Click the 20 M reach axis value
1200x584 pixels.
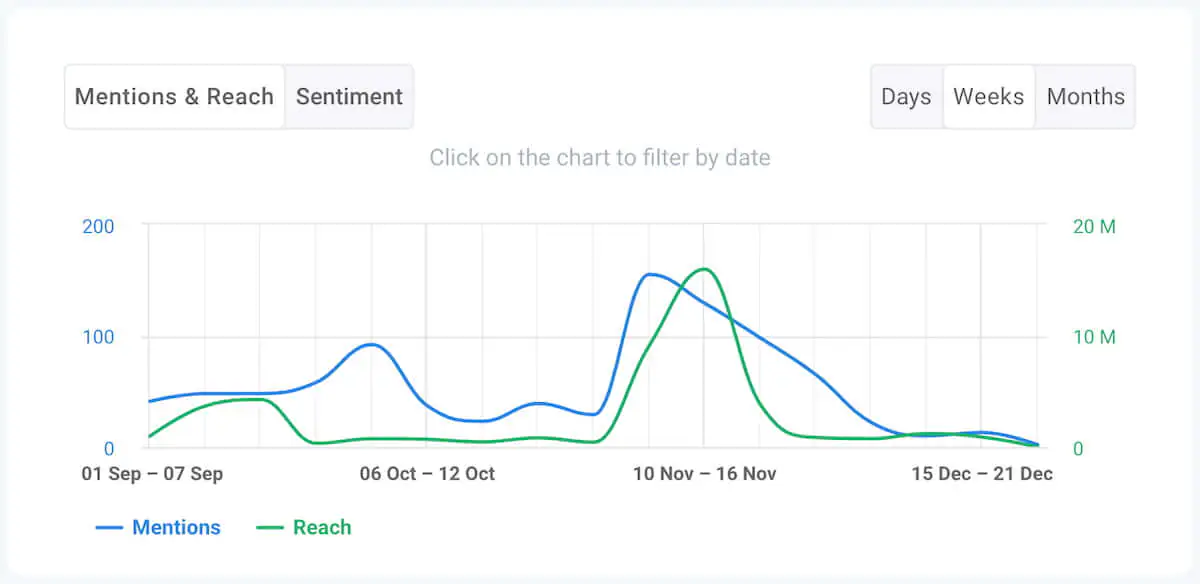point(1095,226)
